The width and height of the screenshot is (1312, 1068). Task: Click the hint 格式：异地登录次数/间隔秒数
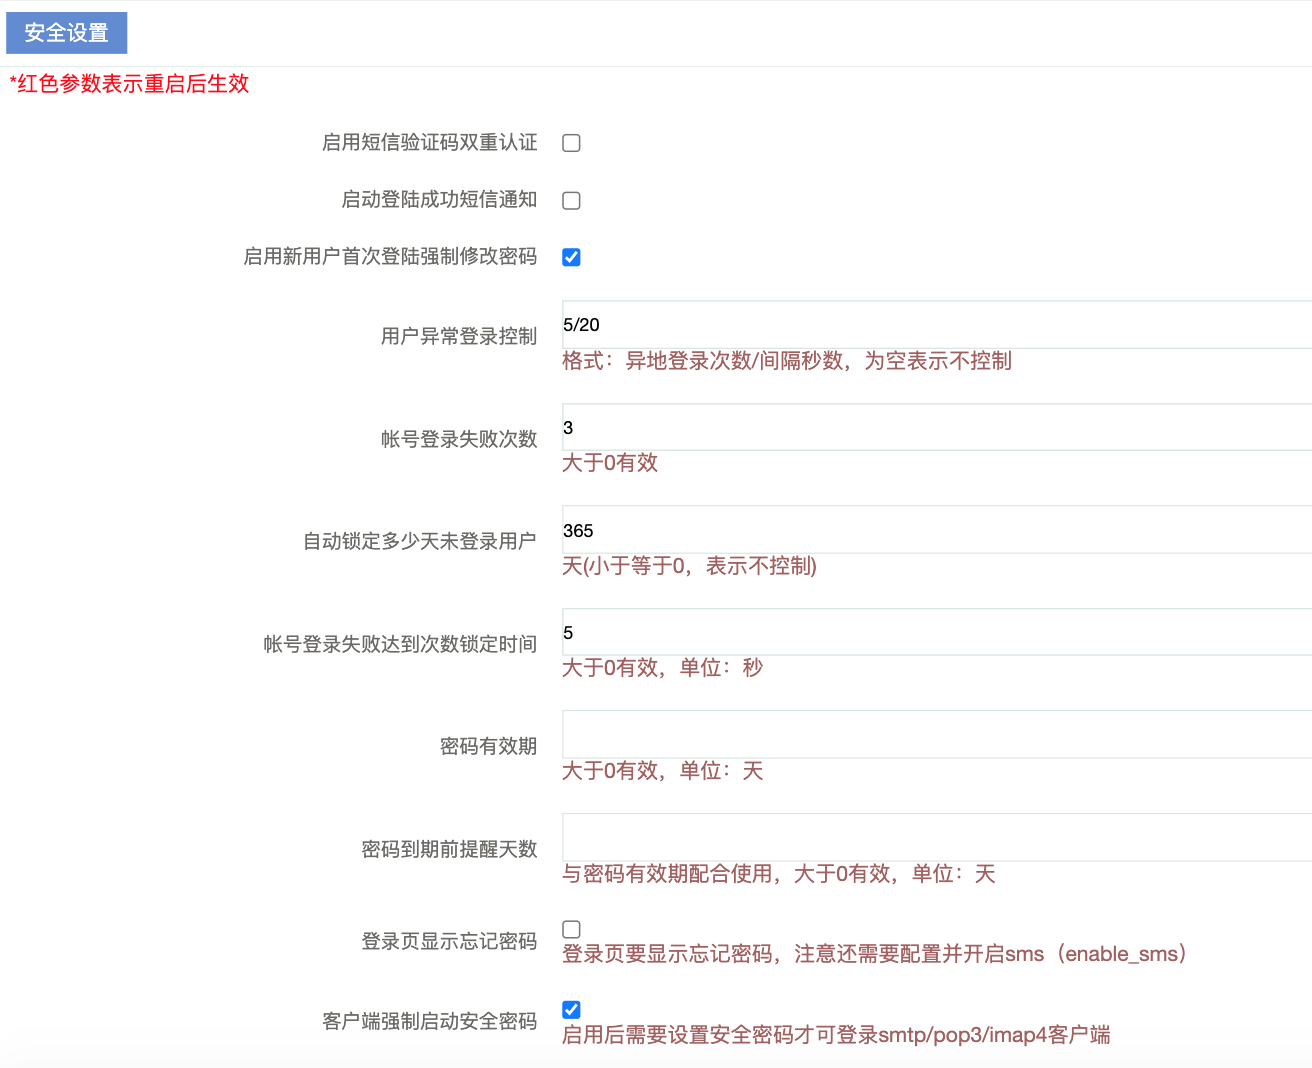click(x=786, y=361)
